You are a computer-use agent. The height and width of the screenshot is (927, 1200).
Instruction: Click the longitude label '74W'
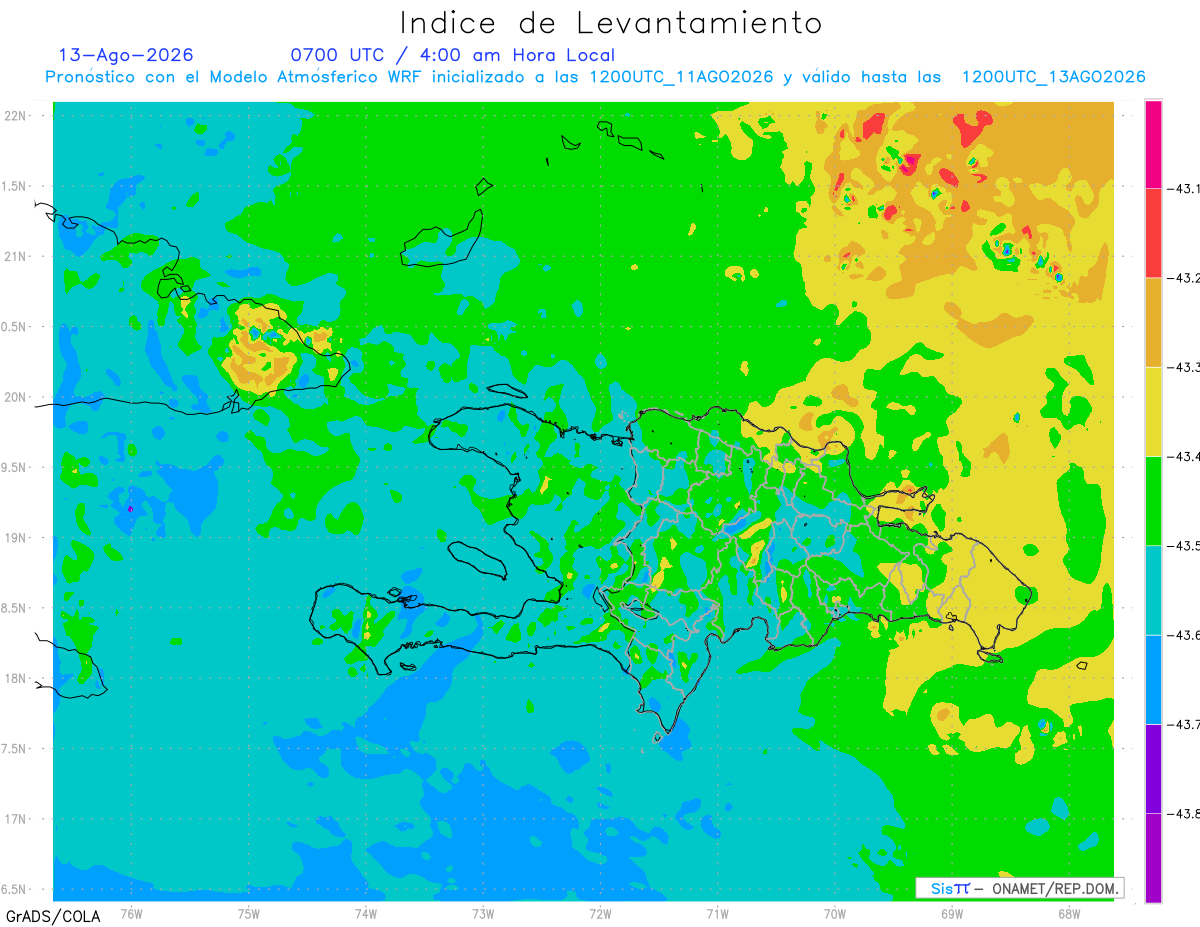click(366, 914)
